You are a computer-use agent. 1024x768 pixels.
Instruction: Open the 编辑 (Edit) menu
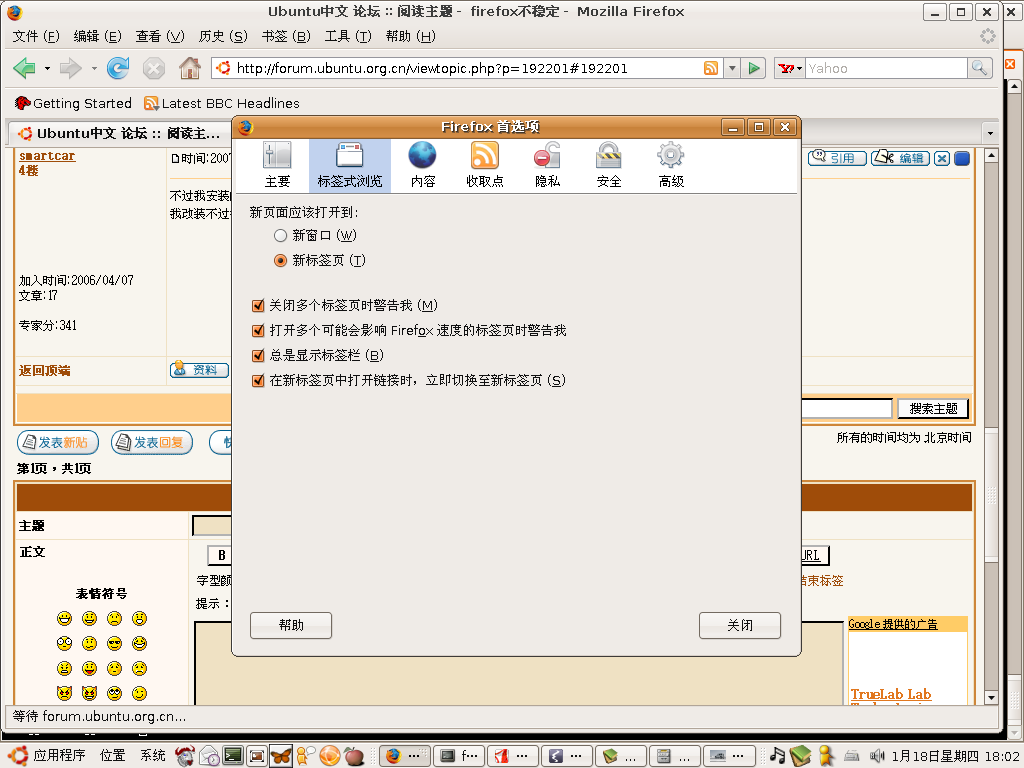pyautogui.click(x=97, y=37)
